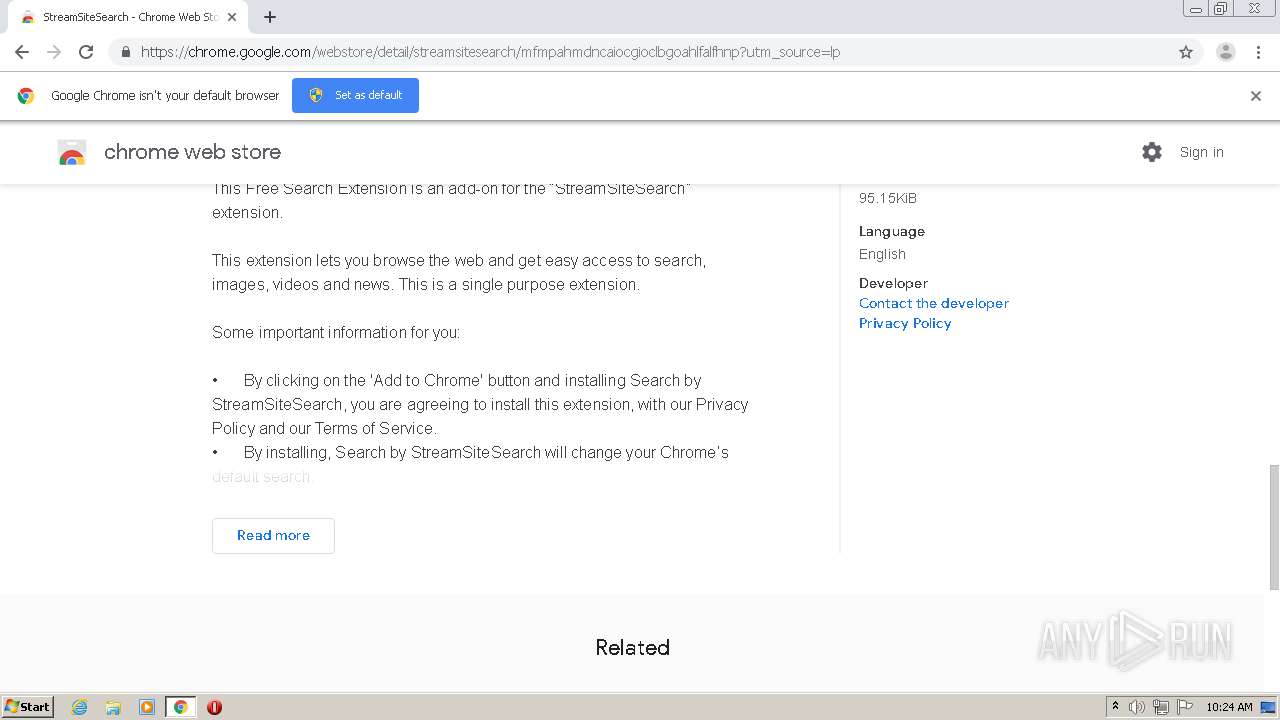This screenshot has width=1280, height=720.
Task: Click the Related section heading
Action: coord(632,647)
